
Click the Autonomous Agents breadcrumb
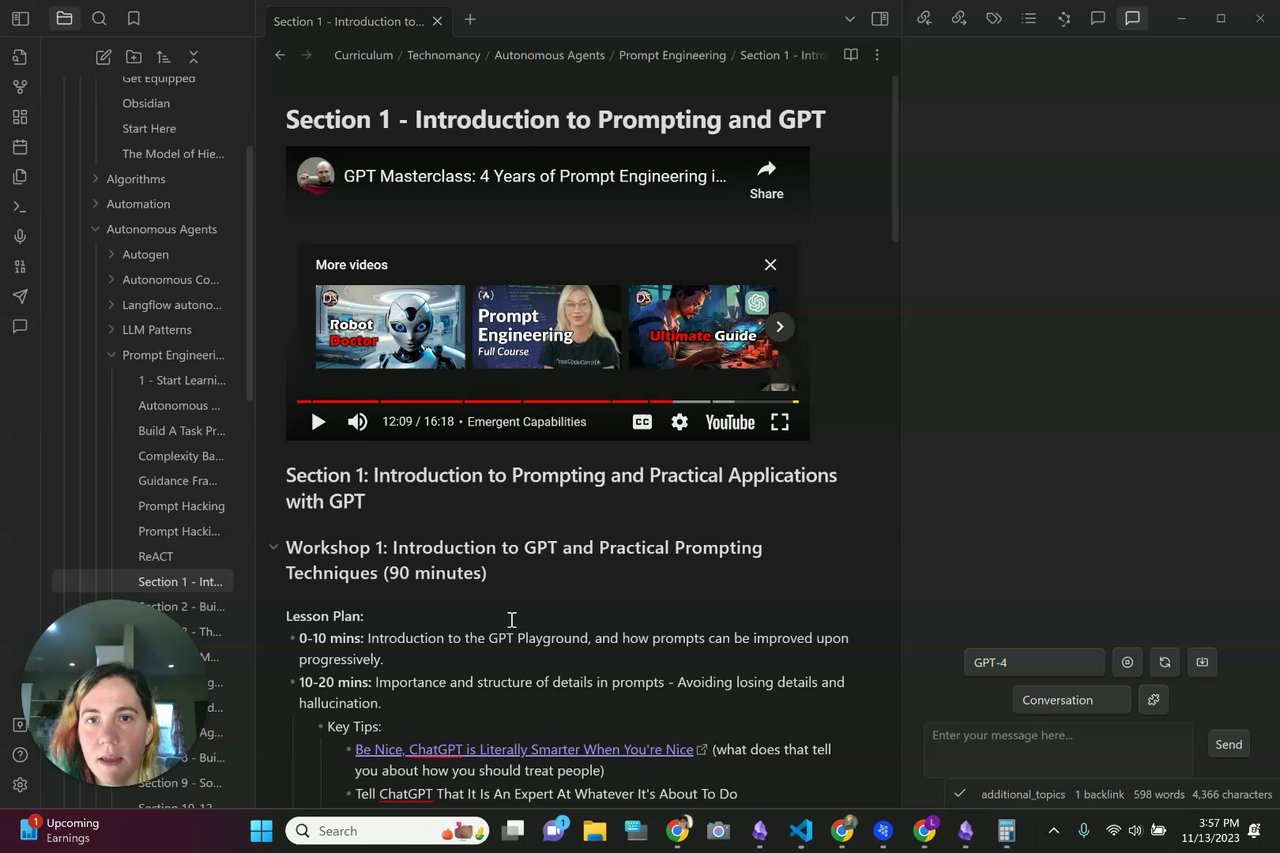click(x=550, y=55)
